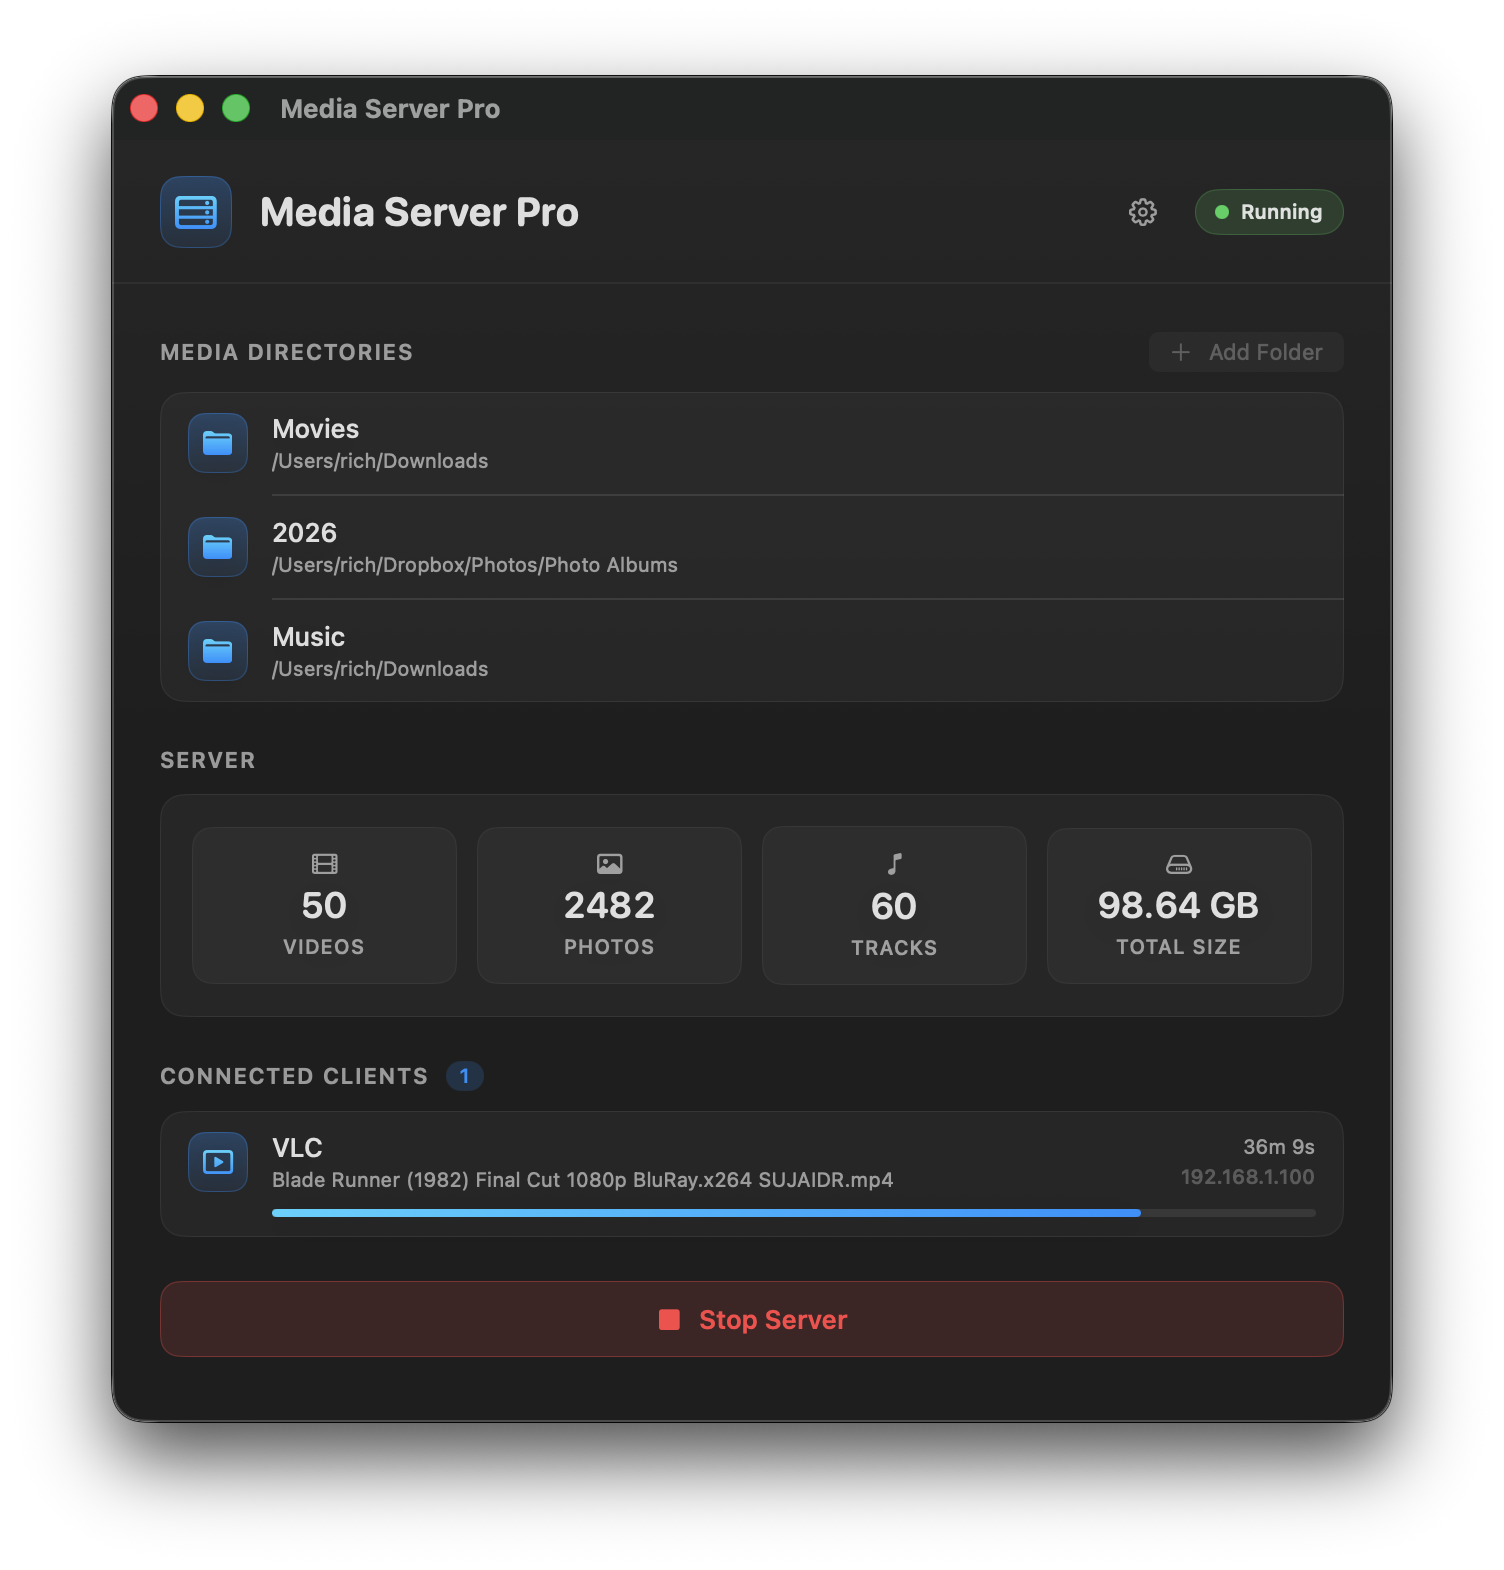Click the window title bar text
Screen dimensions: 1504x1570
(x=390, y=109)
